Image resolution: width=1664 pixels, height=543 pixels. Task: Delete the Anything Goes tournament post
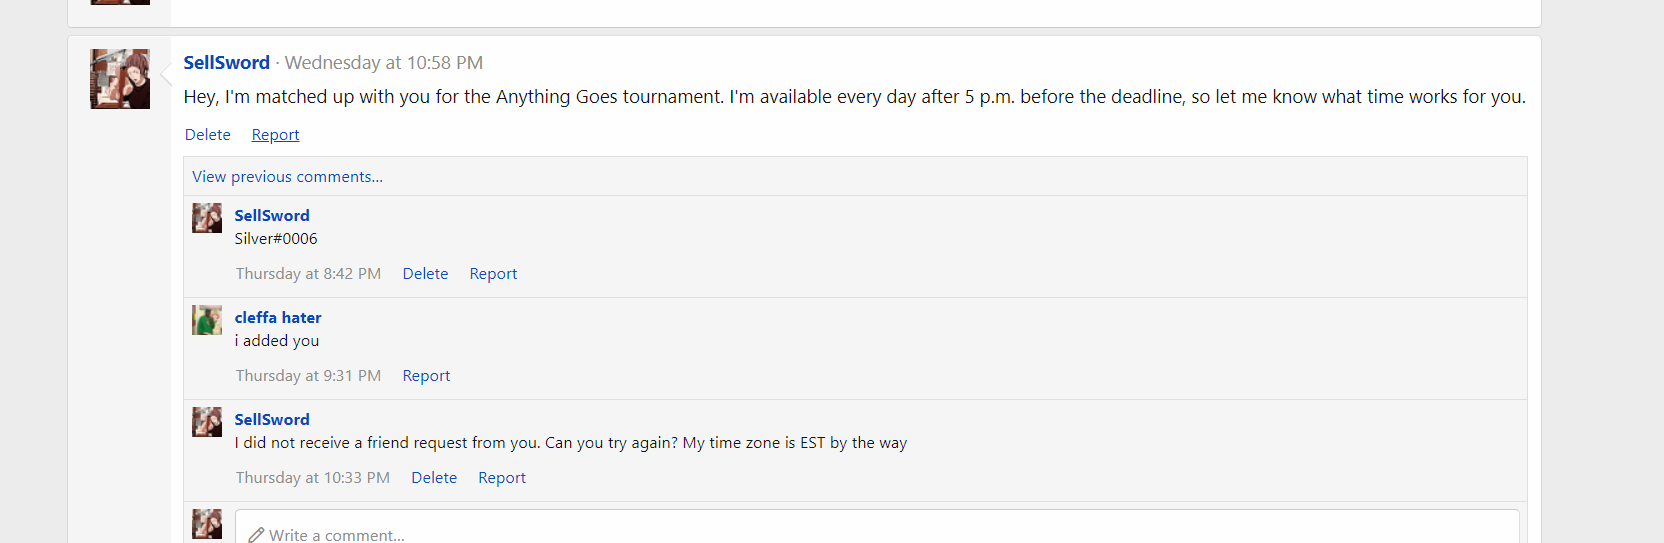pos(208,135)
